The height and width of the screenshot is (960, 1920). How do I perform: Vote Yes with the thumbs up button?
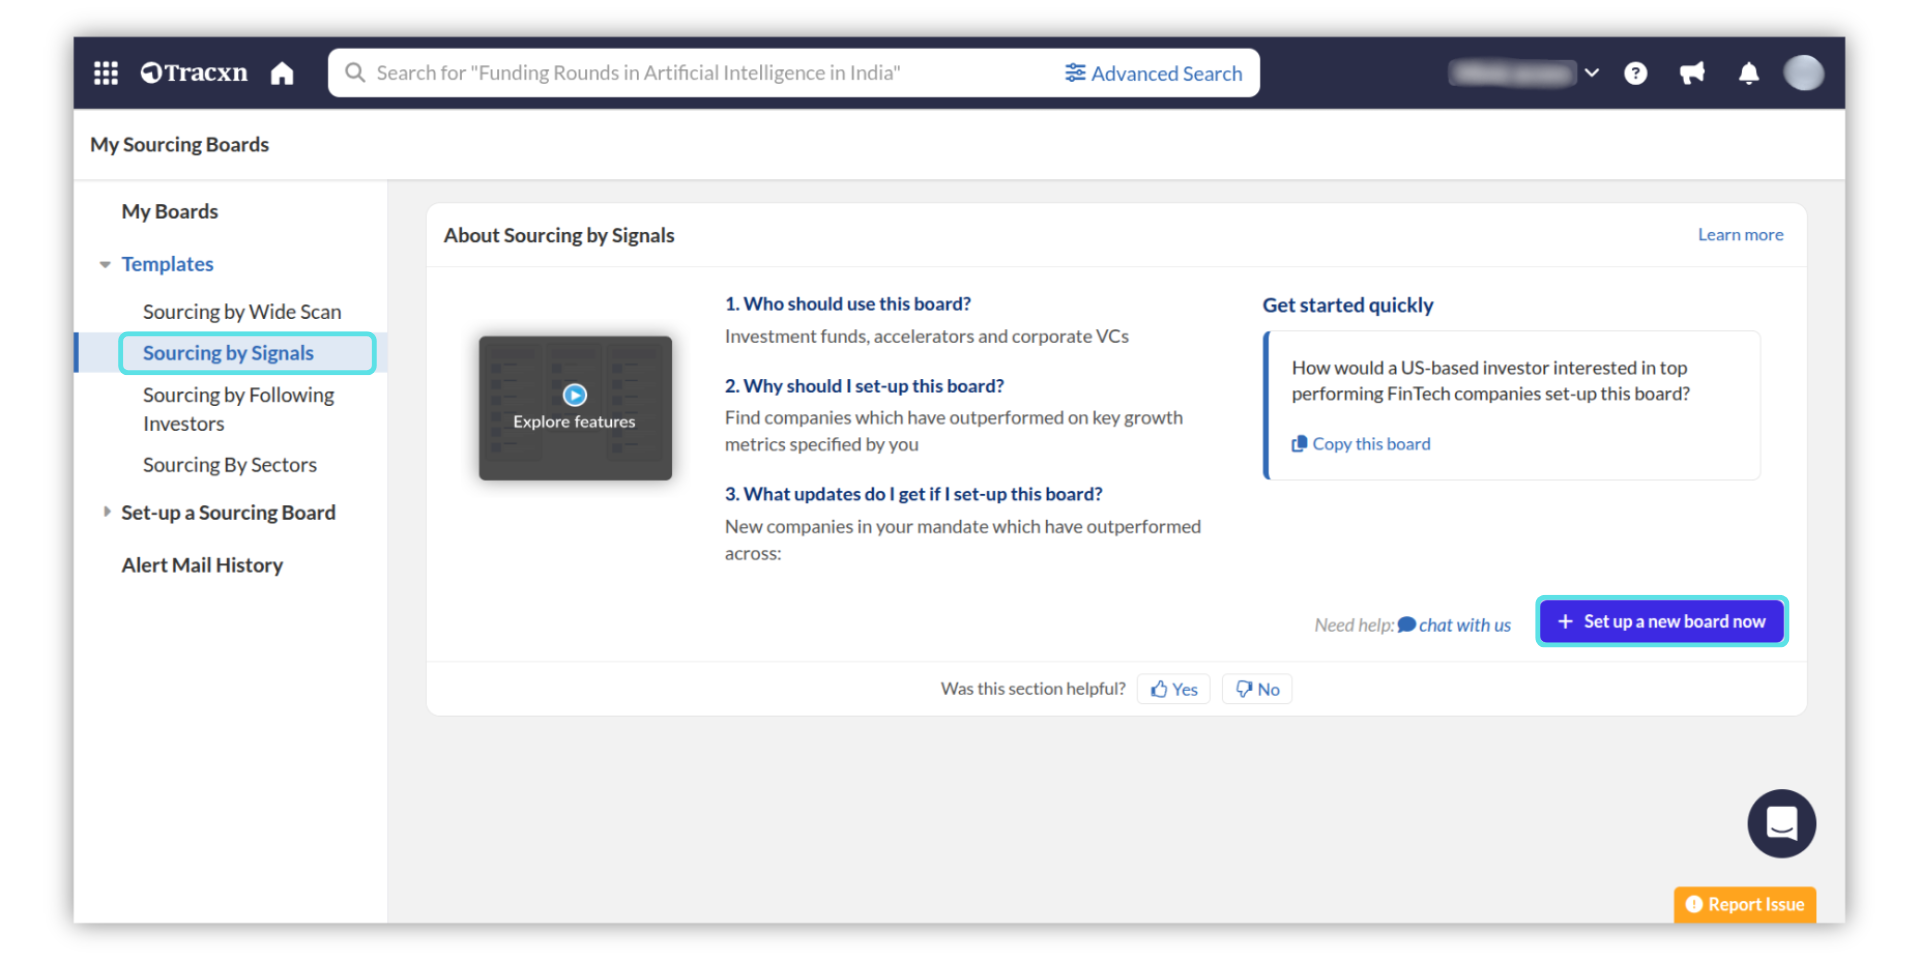[1173, 689]
